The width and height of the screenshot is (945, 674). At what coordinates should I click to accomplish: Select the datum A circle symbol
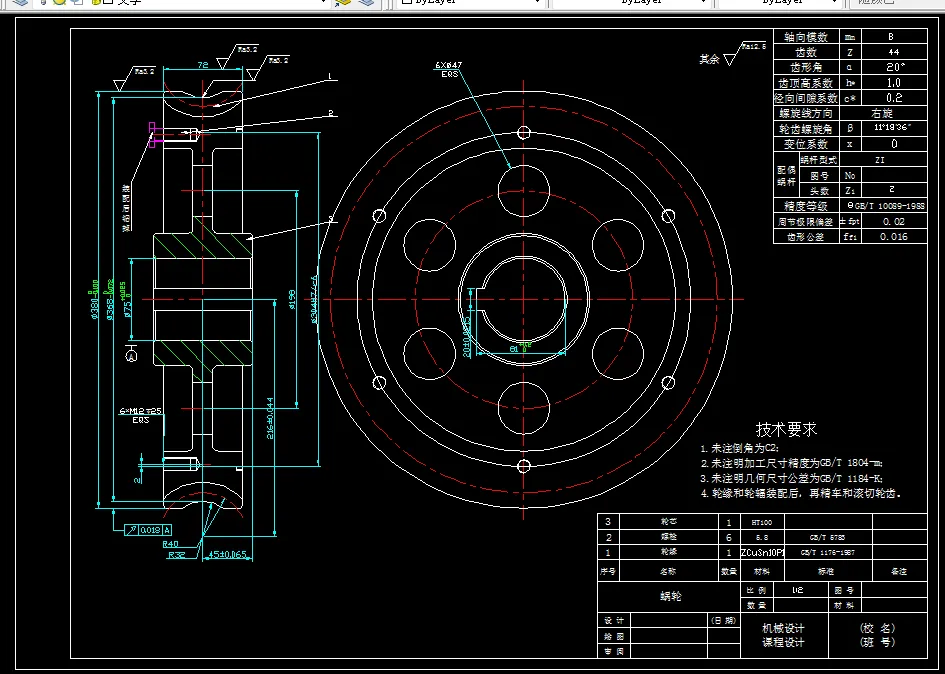[x=132, y=356]
